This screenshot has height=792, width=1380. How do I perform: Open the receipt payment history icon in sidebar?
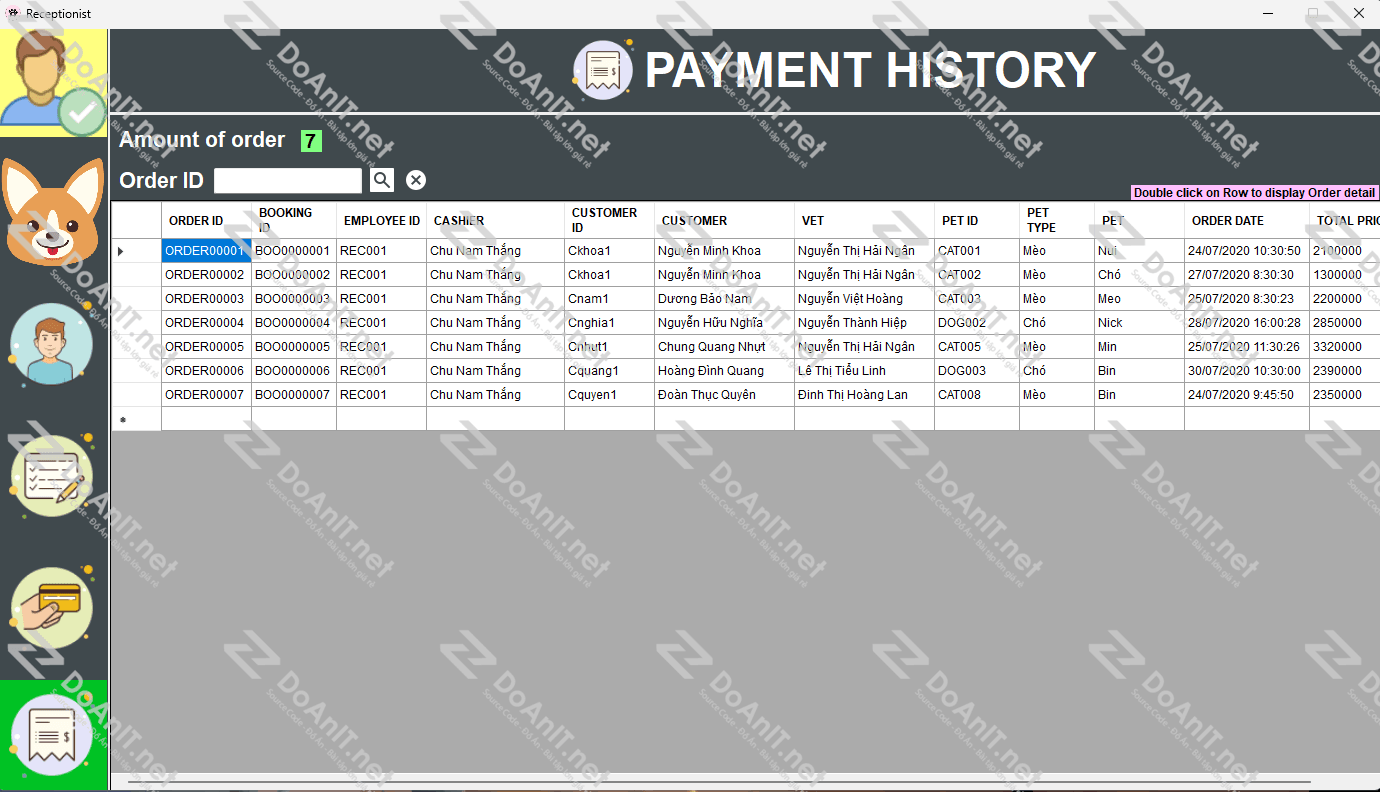coord(54,736)
